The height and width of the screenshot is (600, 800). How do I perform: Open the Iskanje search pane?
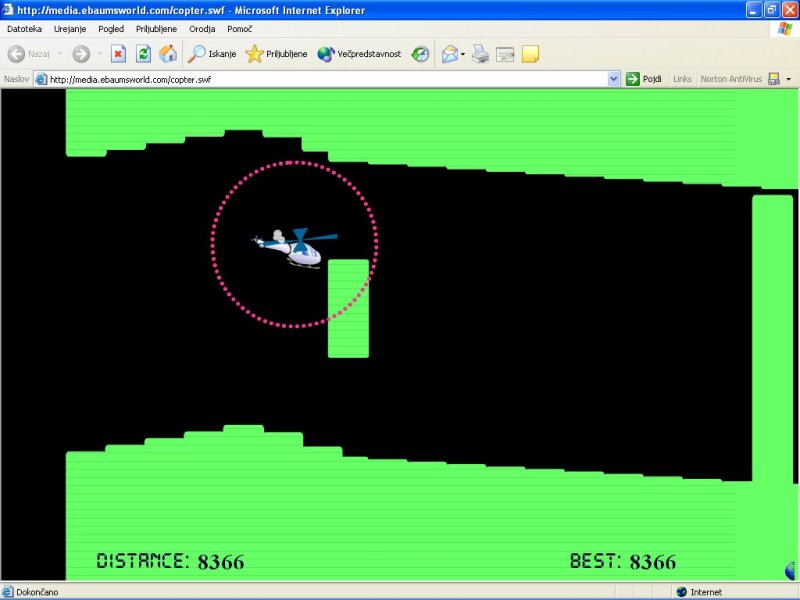pos(212,54)
